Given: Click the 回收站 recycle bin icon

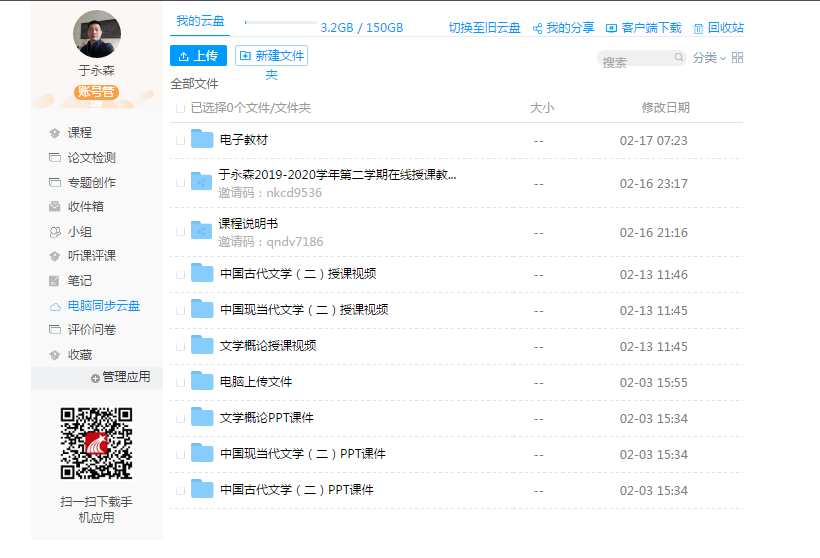Looking at the screenshot, I should pos(698,28).
